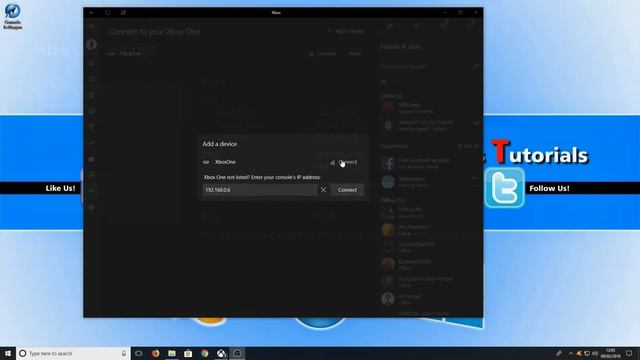Open the volume control in system tray
Viewport: 640px width, 360px height.
(x=595, y=353)
